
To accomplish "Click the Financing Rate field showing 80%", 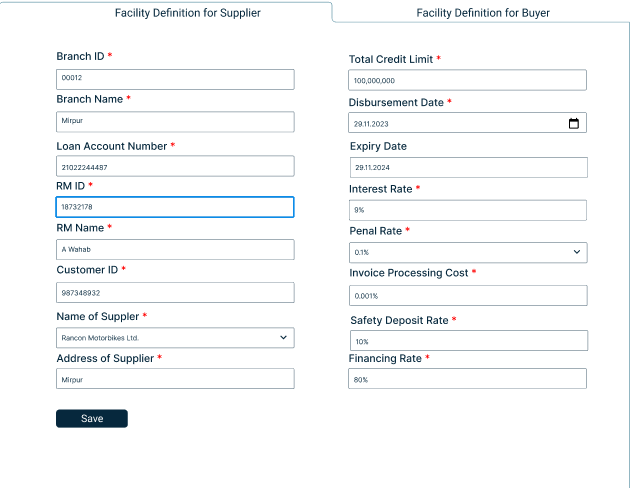I will click(467, 379).
